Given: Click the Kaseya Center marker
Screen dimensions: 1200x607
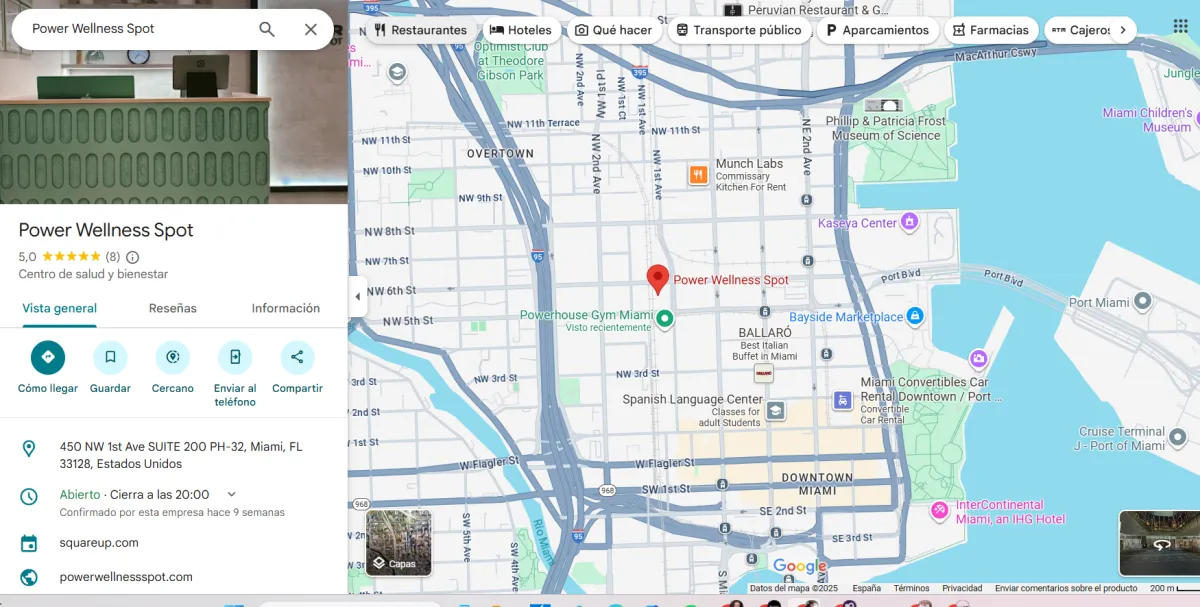Looking at the screenshot, I should pyautogui.click(x=909, y=222).
